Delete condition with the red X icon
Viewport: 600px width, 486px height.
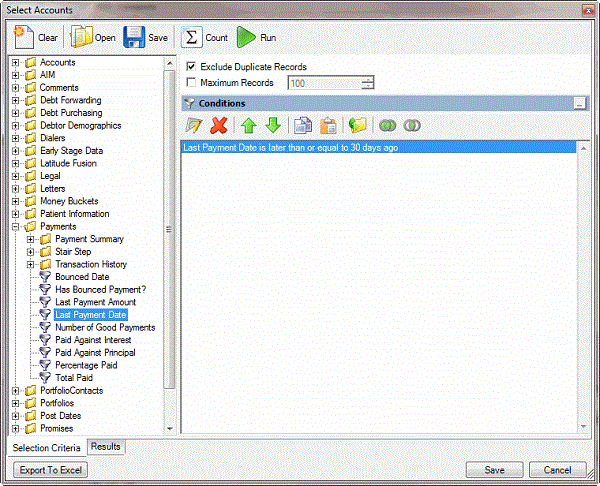click(220, 125)
